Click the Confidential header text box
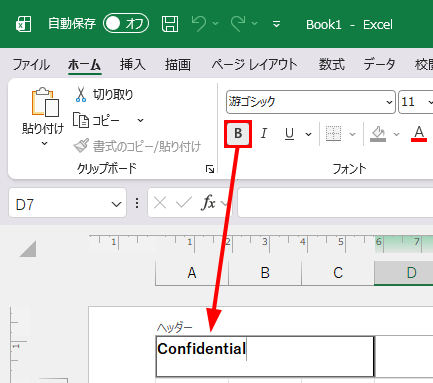 click(x=265, y=356)
